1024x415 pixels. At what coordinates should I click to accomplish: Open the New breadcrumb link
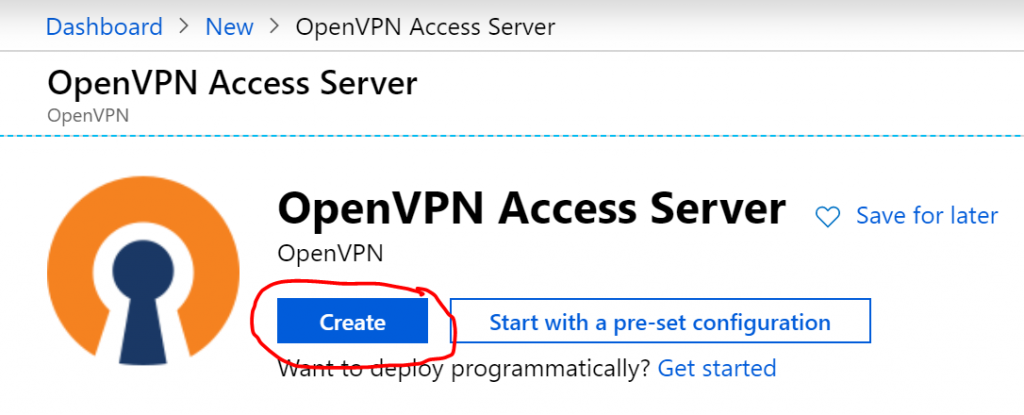(229, 27)
